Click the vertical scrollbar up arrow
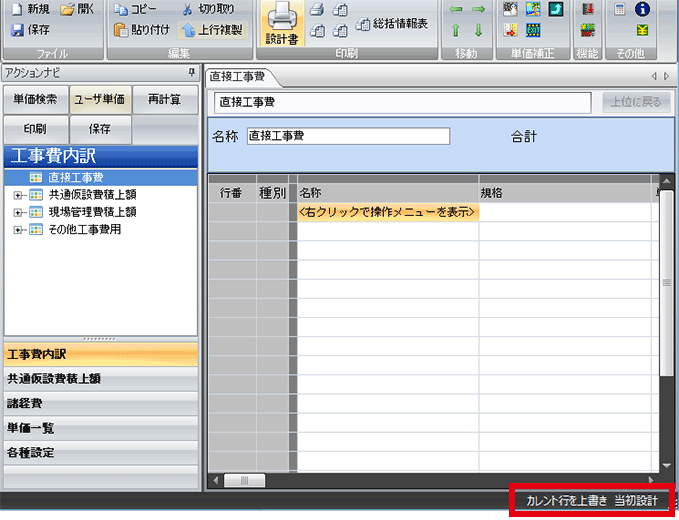The height and width of the screenshot is (520, 679). tap(666, 181)
